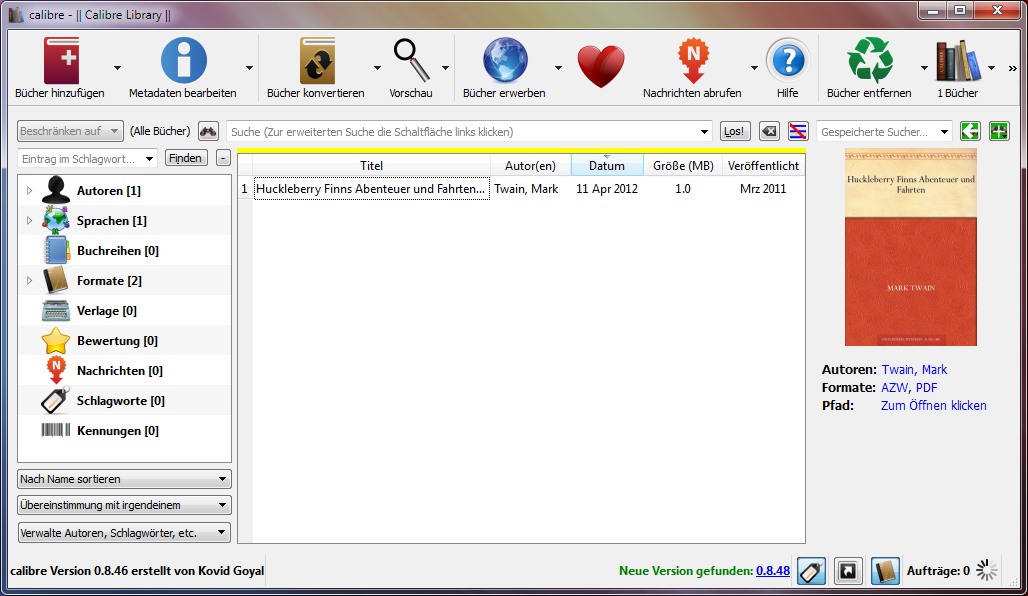Select Kennungen [0] category
The height and width of the screenshot is (596, 1028).
tap(118, 431)
